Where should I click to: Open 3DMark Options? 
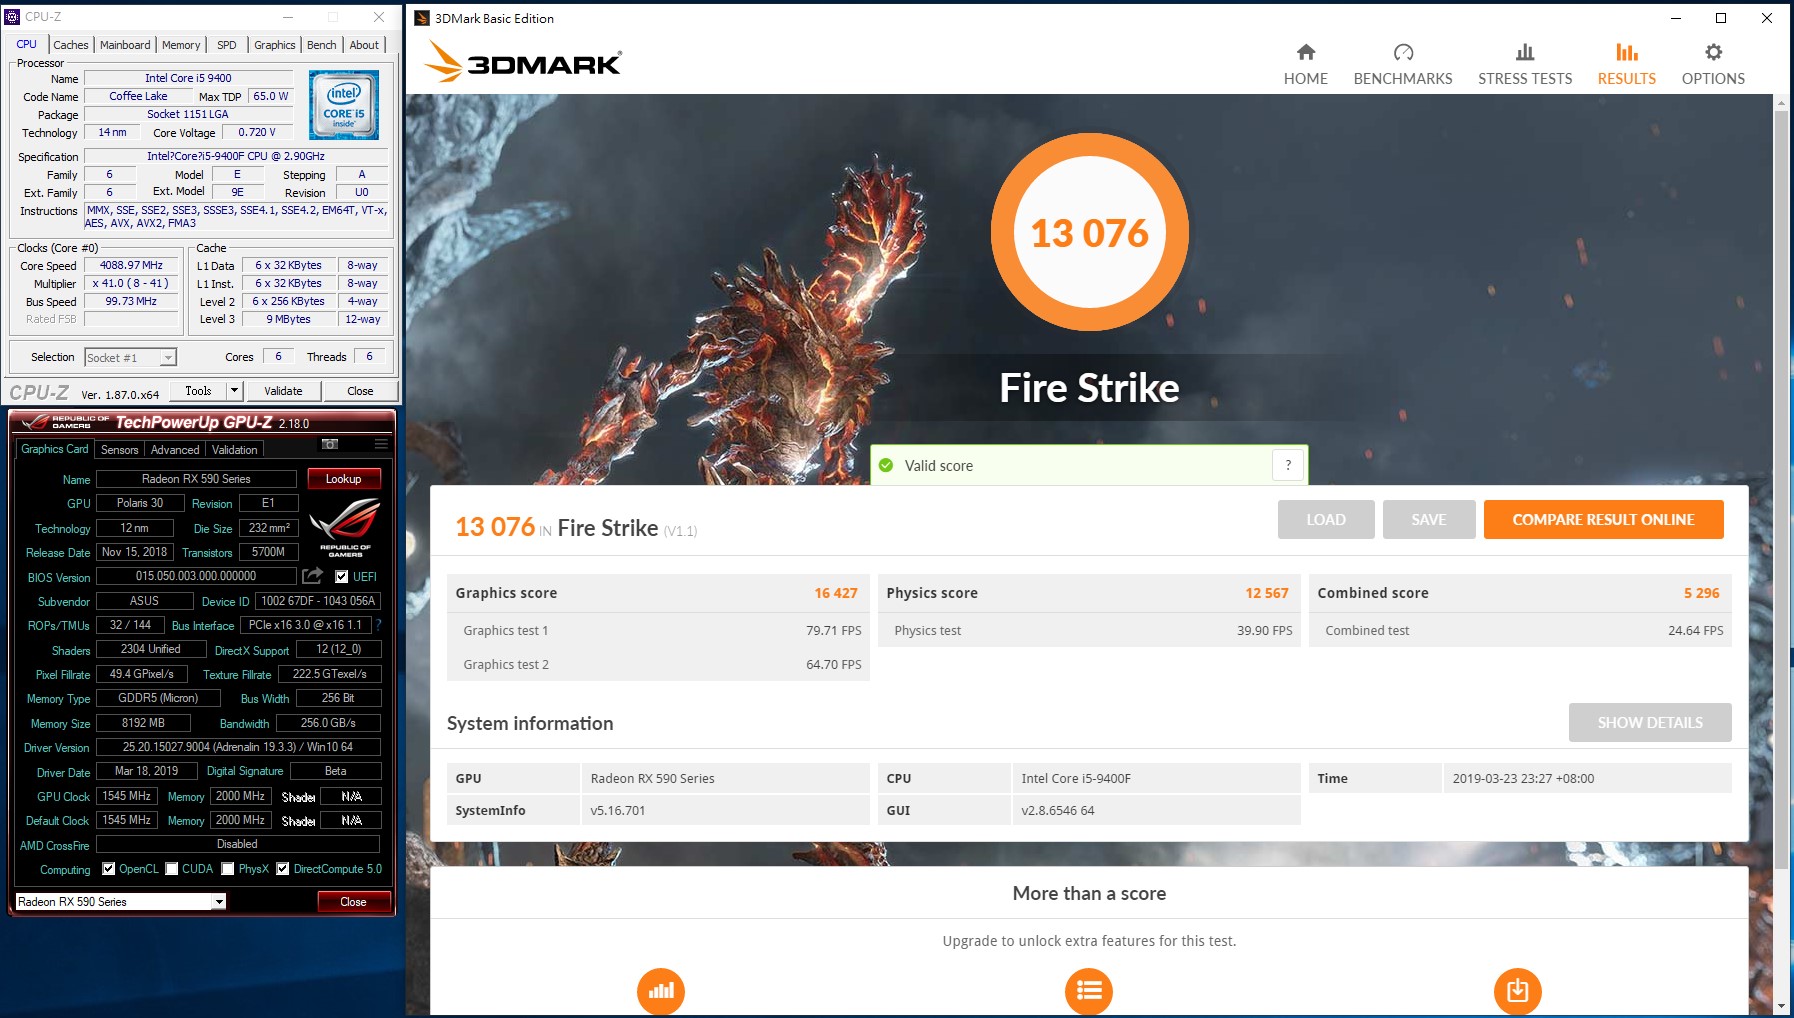(1713, 65)
